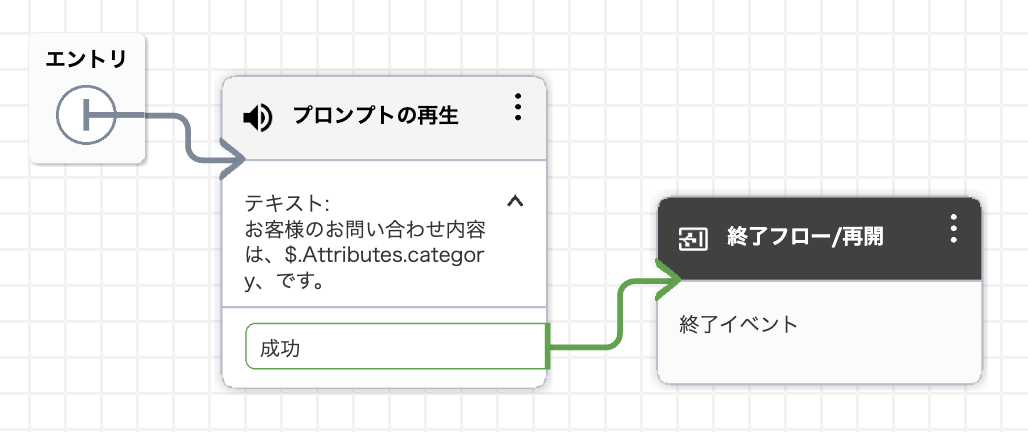Open the three-dot menu on 終了フロー/再開 block
1028x432 pixels.
pyautogui.click(x=954, y=228)
